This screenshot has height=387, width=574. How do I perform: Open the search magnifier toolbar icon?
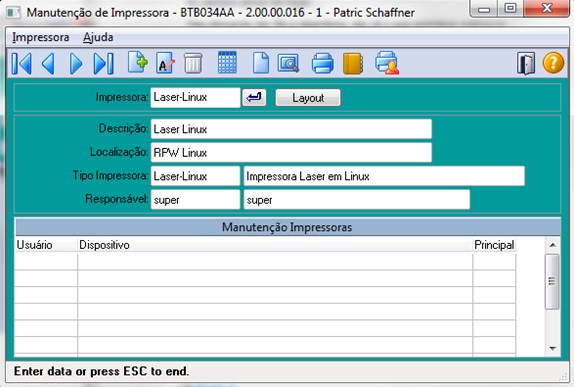click(x=288, y=63)
